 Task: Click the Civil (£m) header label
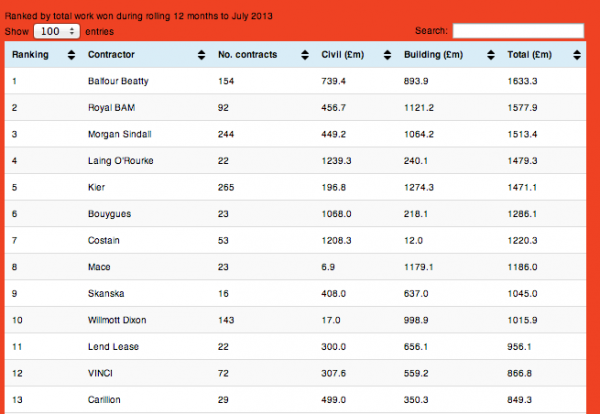click(x=342, y=55)
